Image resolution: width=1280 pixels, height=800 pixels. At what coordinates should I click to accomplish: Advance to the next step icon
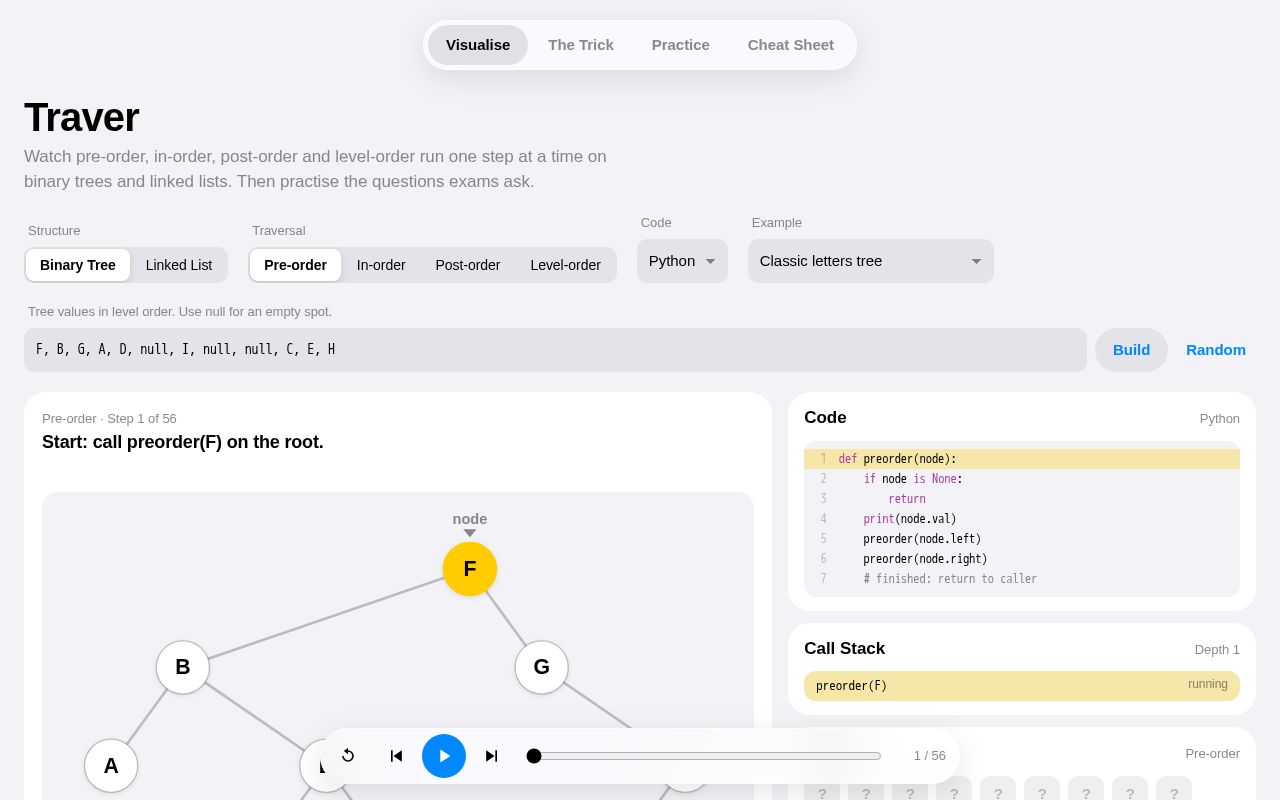coord(491,756)
